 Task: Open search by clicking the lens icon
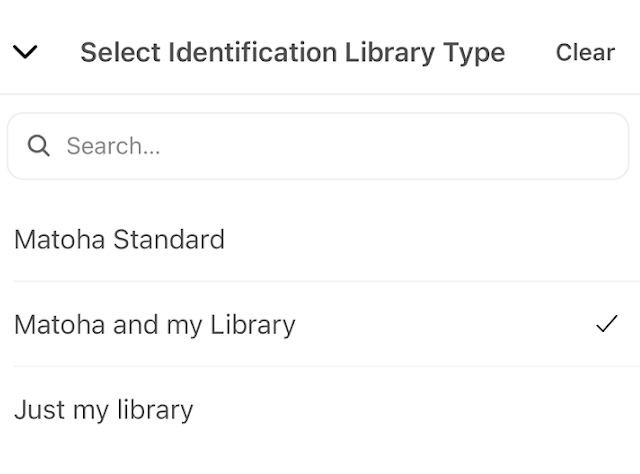39,146
